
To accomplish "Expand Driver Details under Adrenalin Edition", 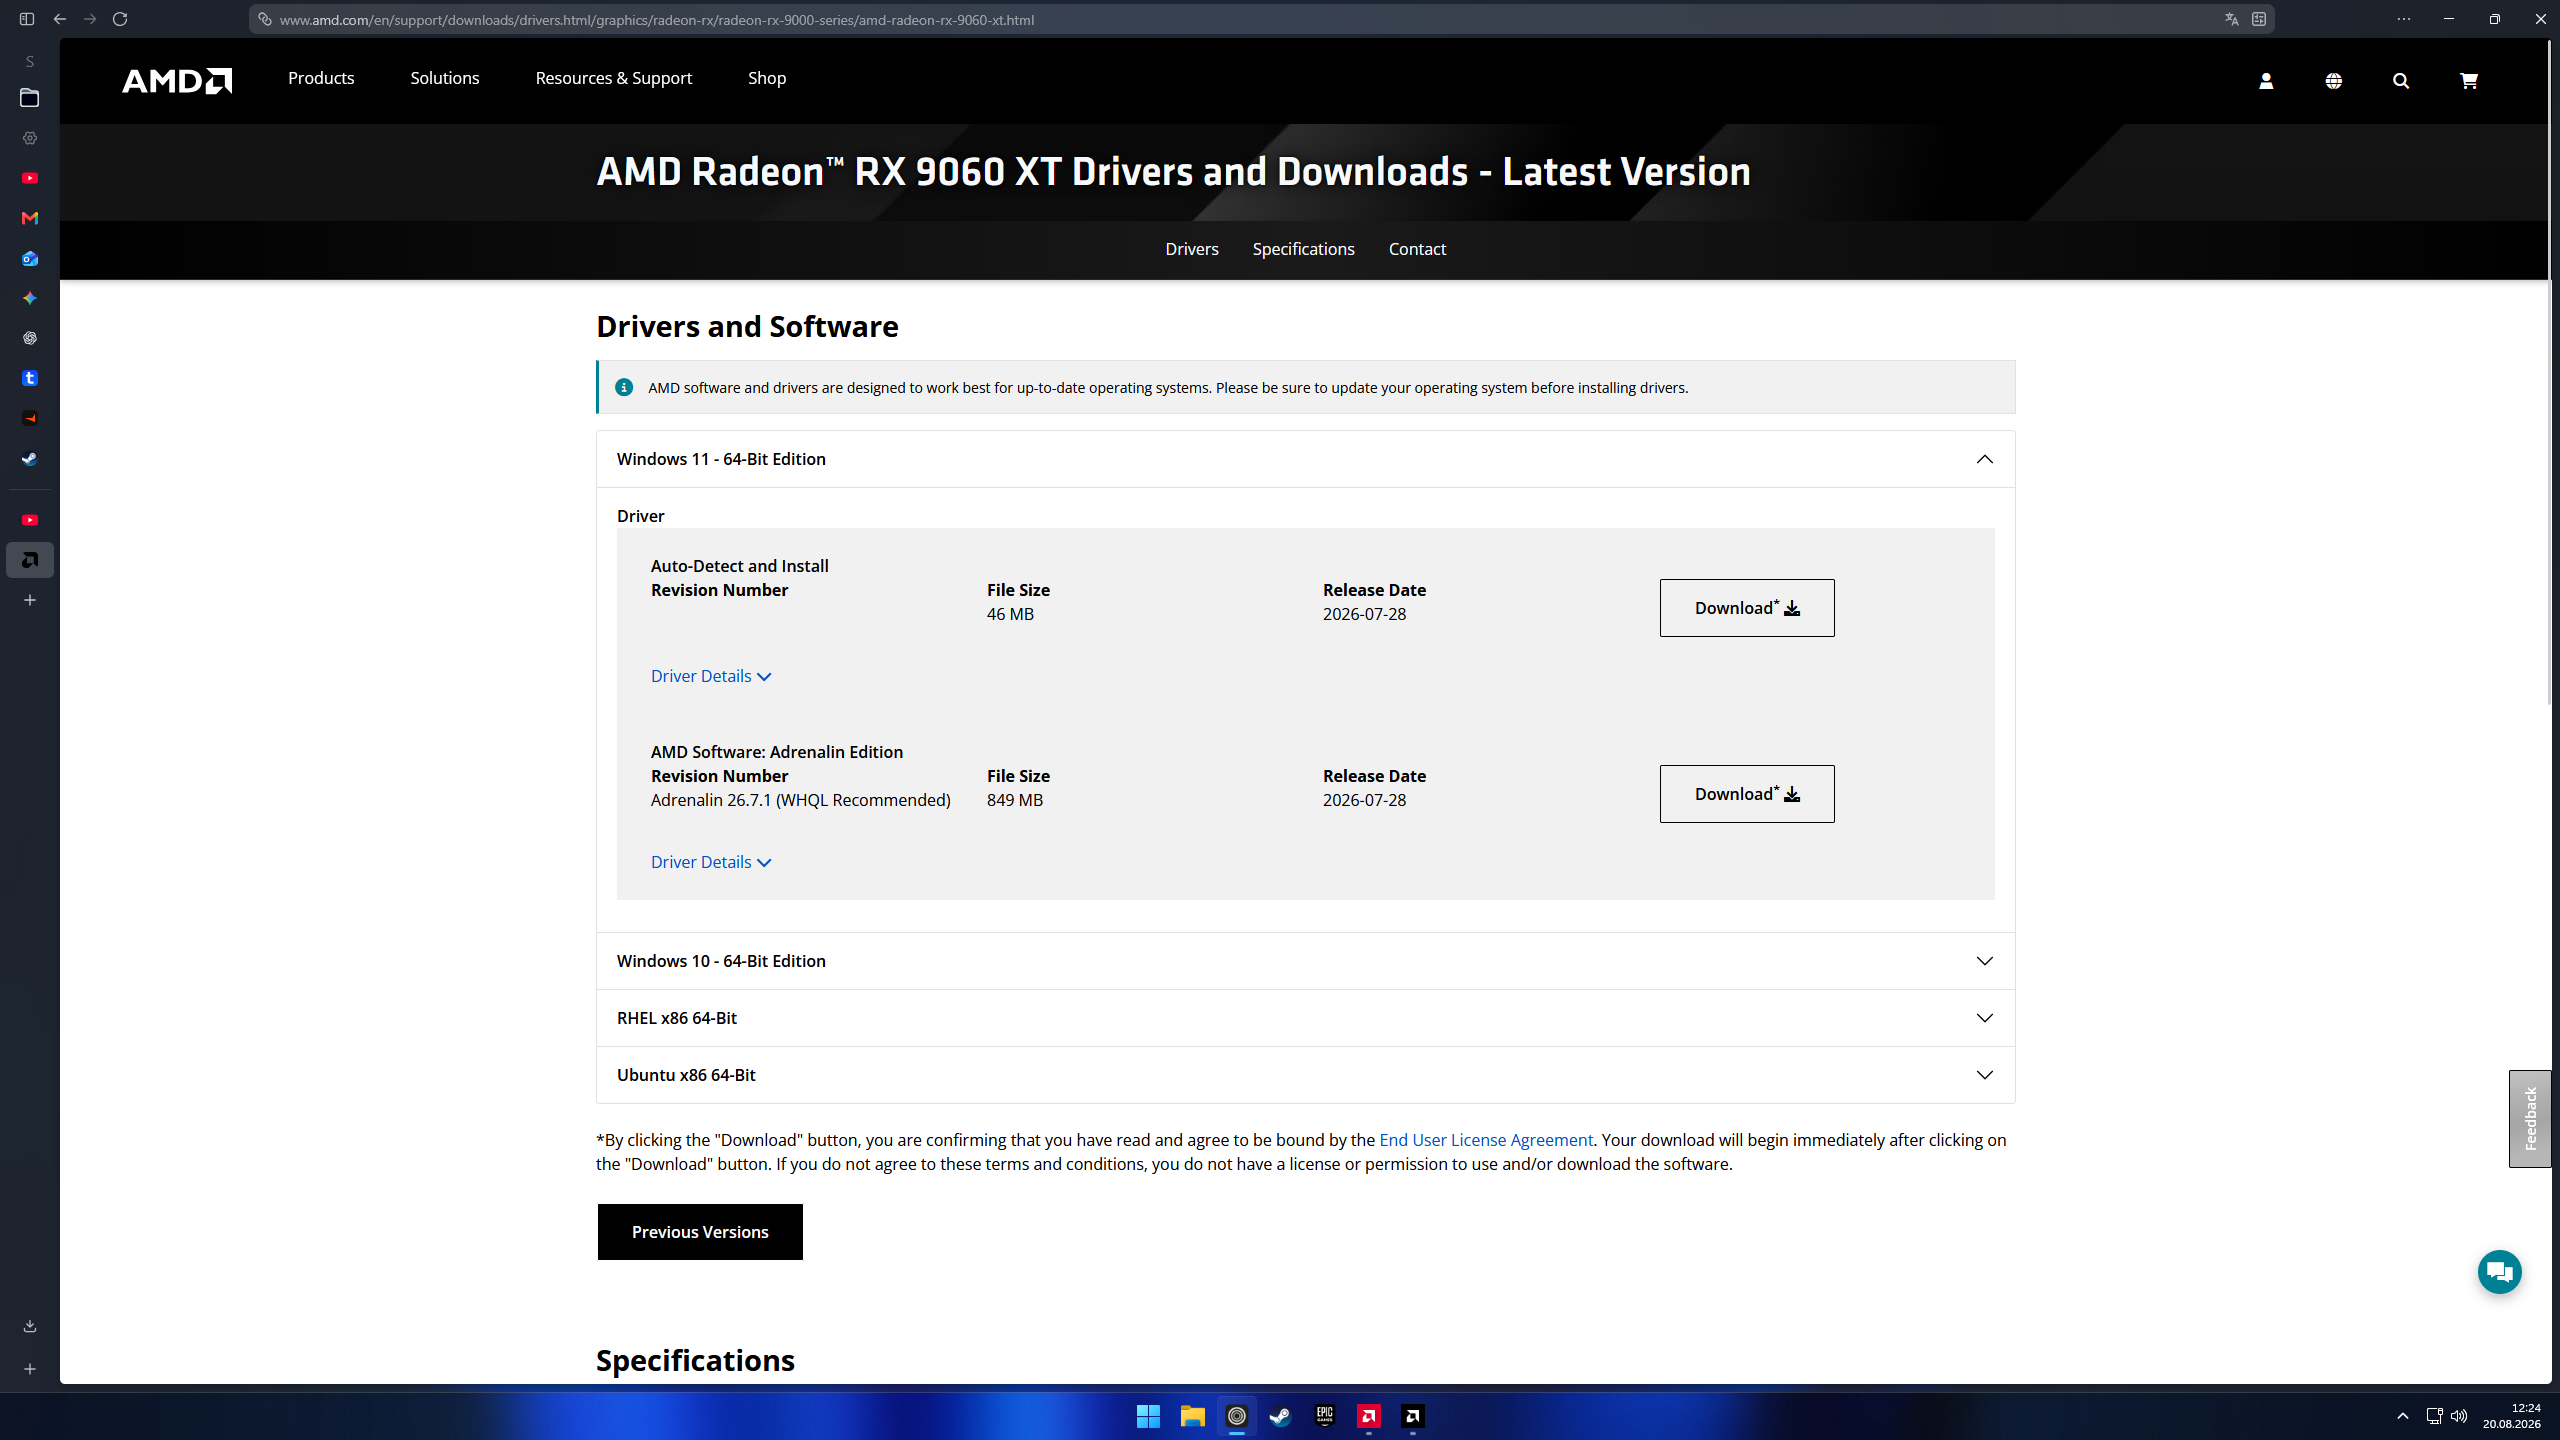I will [711, 862].
